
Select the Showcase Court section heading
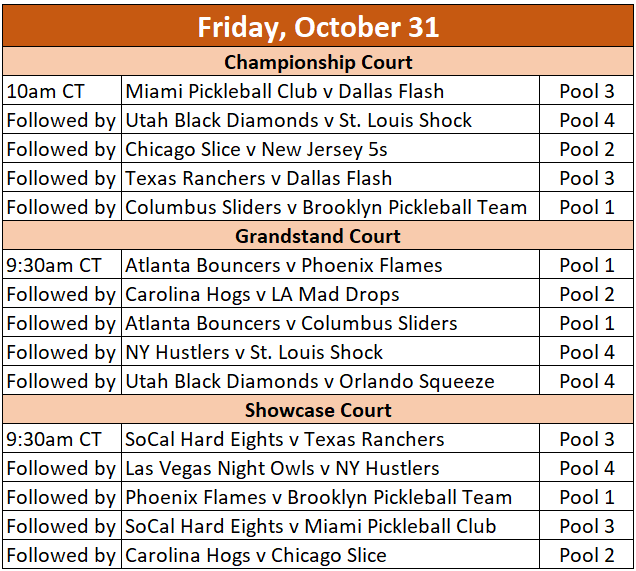pyautogui.click(x=318, y=410)
